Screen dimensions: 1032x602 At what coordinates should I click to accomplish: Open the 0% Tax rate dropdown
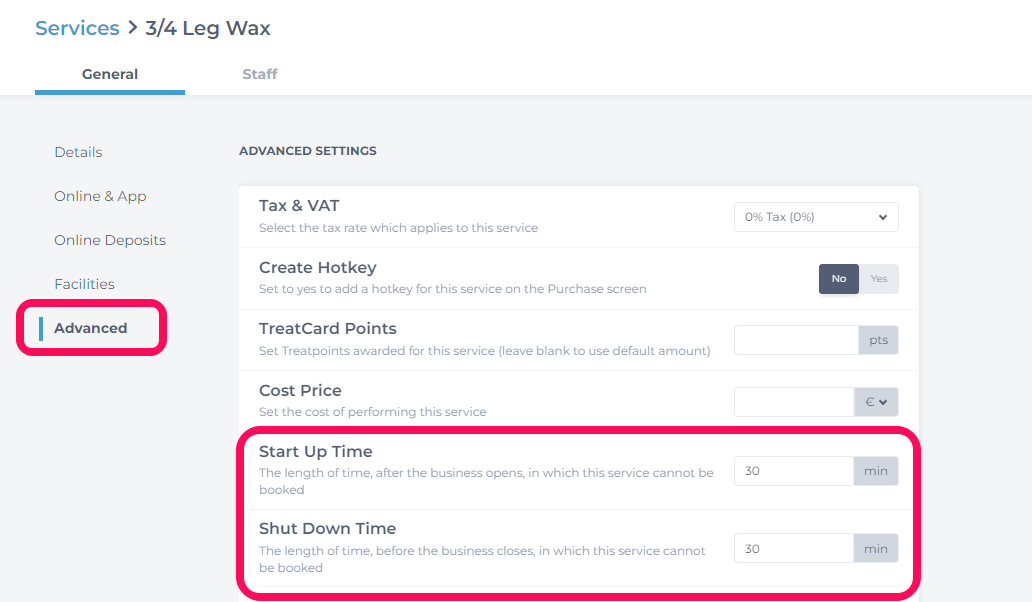[816, 217]
